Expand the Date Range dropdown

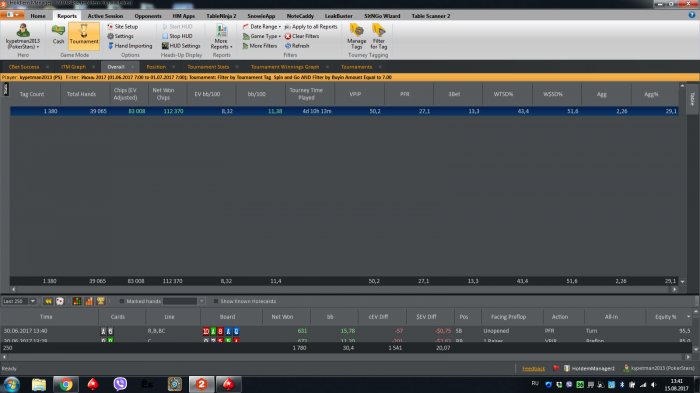coord(262,27)
